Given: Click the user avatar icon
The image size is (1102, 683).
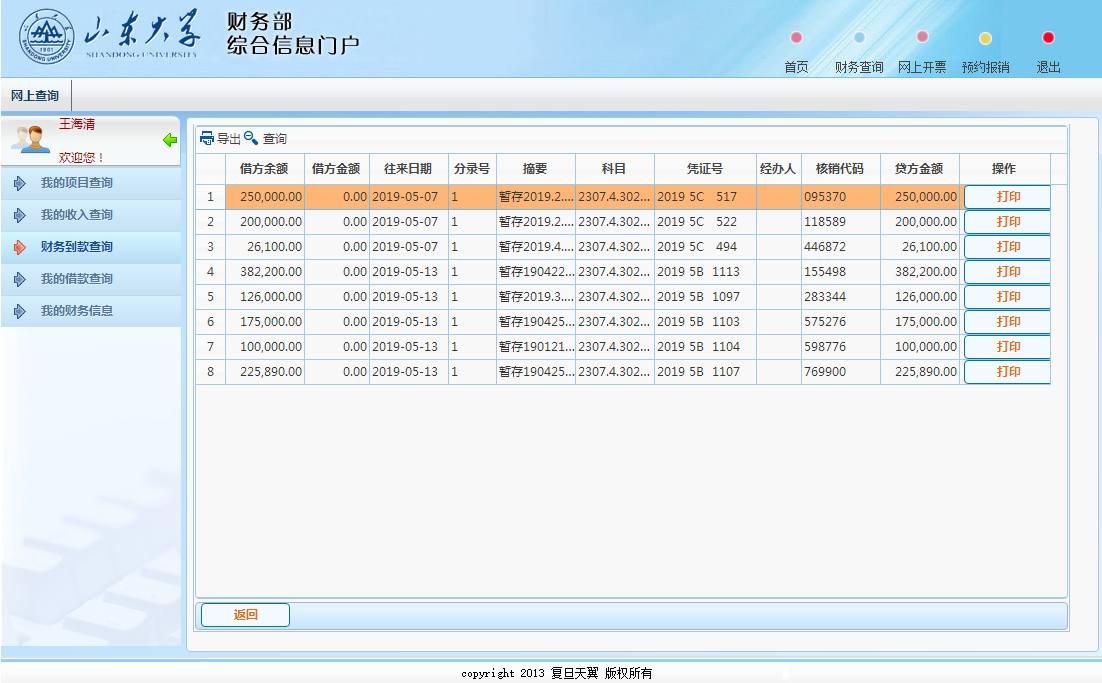Looking at the screenshot, I should tap(32, 139).
